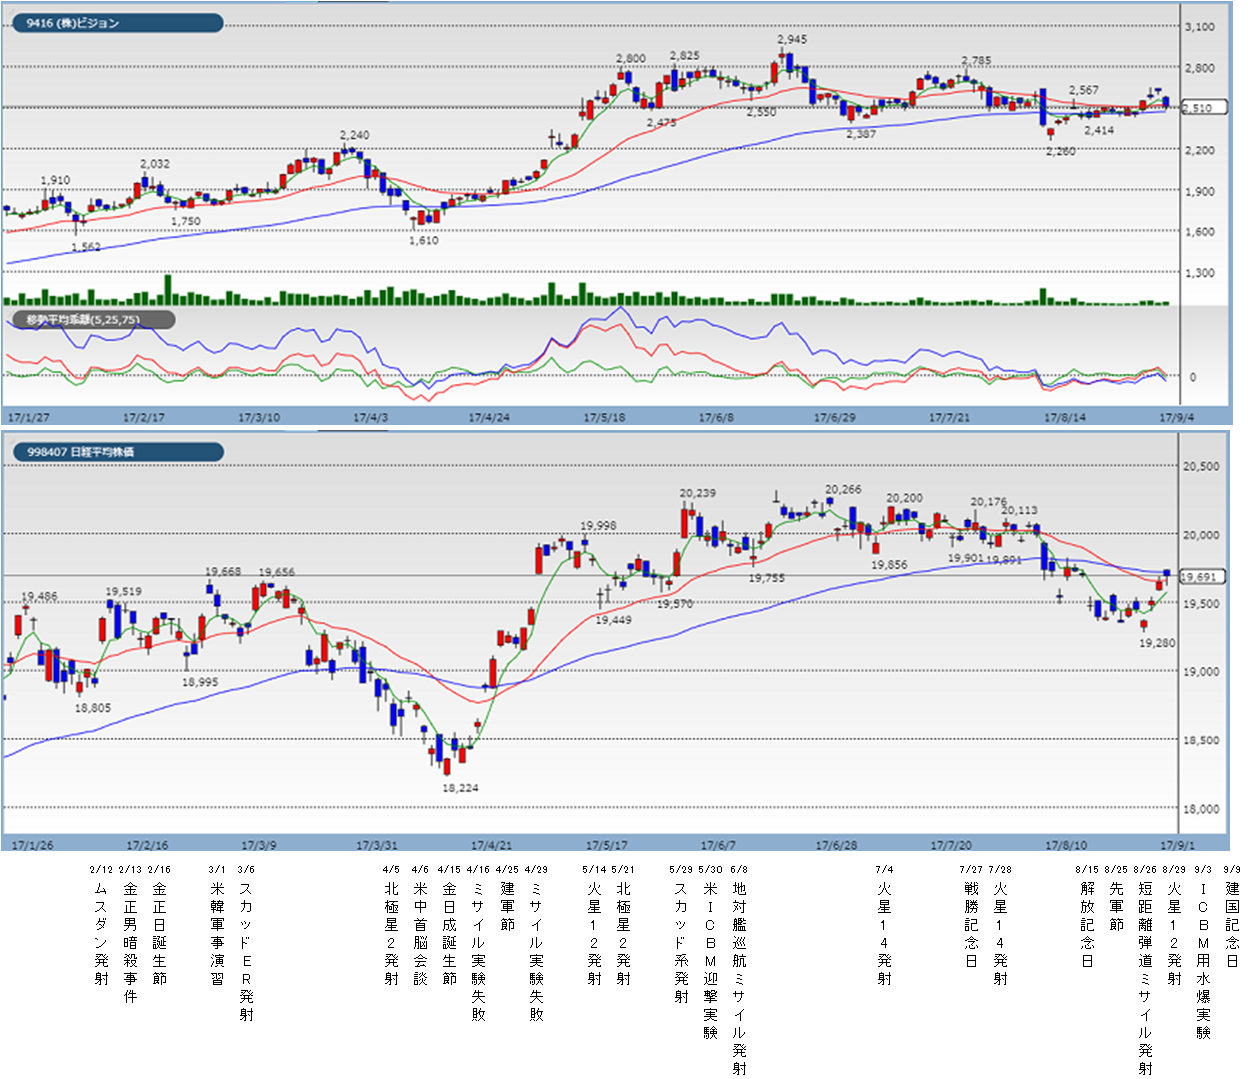Screen dimensions: 1248x1079
Task: Select the 19,755 Nikkei label
Action: tap(767, 578)
